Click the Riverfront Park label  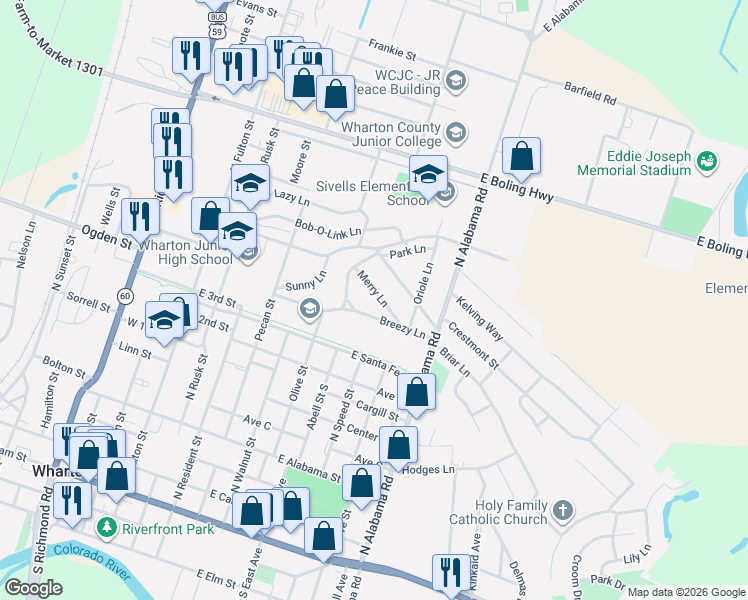[x=168, y=529]
